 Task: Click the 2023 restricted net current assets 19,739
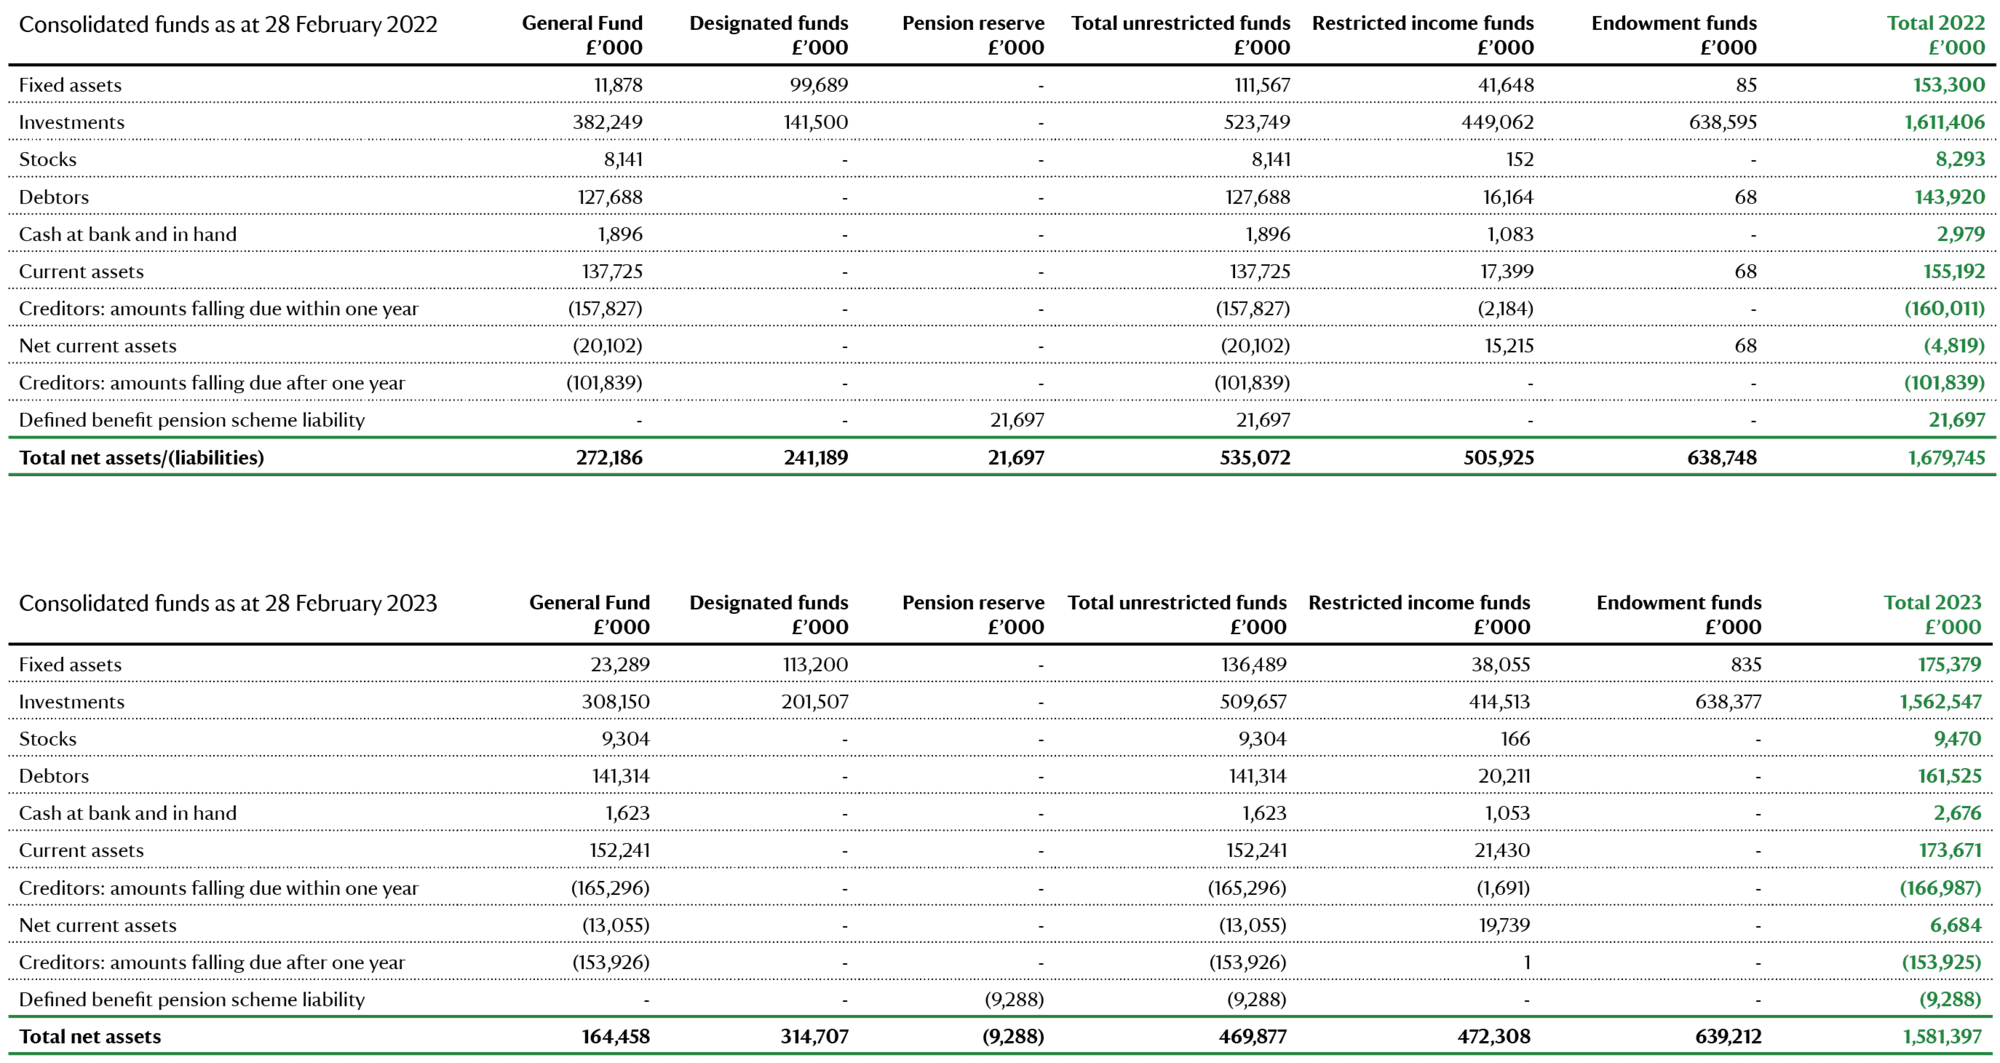click(1504, 925)
